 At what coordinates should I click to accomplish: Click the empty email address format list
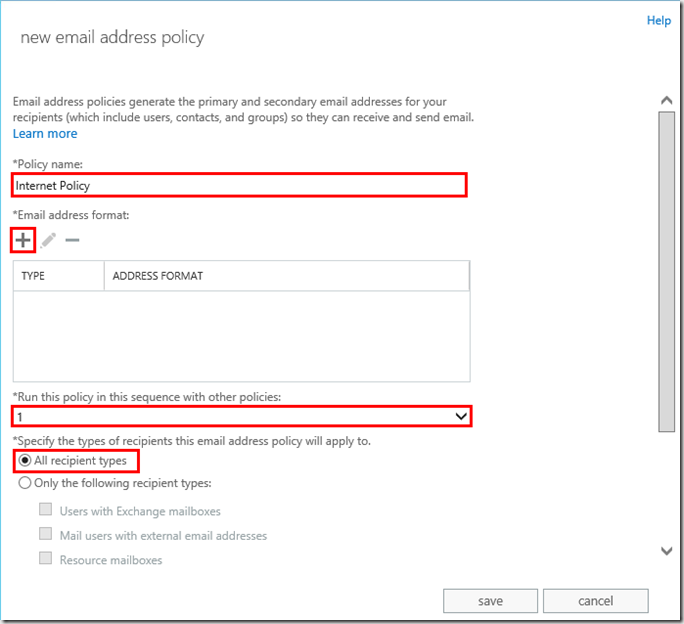pyautogui.click(x=241, y=333)
